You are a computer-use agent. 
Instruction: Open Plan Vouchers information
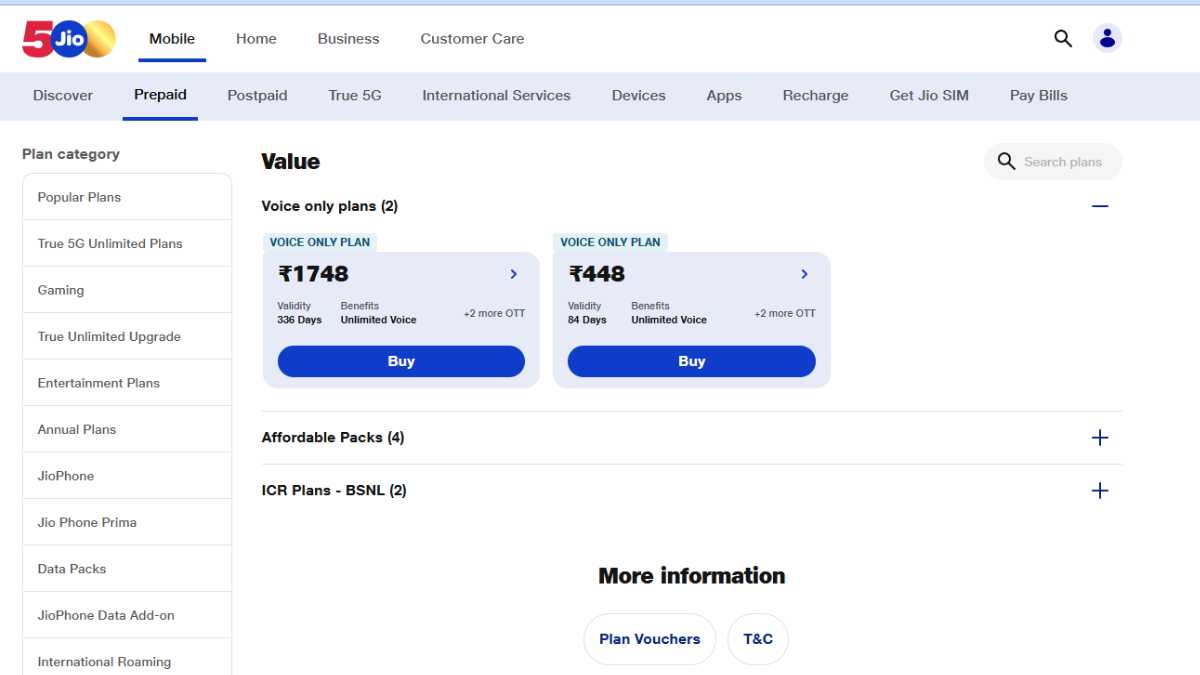[650, 639]
